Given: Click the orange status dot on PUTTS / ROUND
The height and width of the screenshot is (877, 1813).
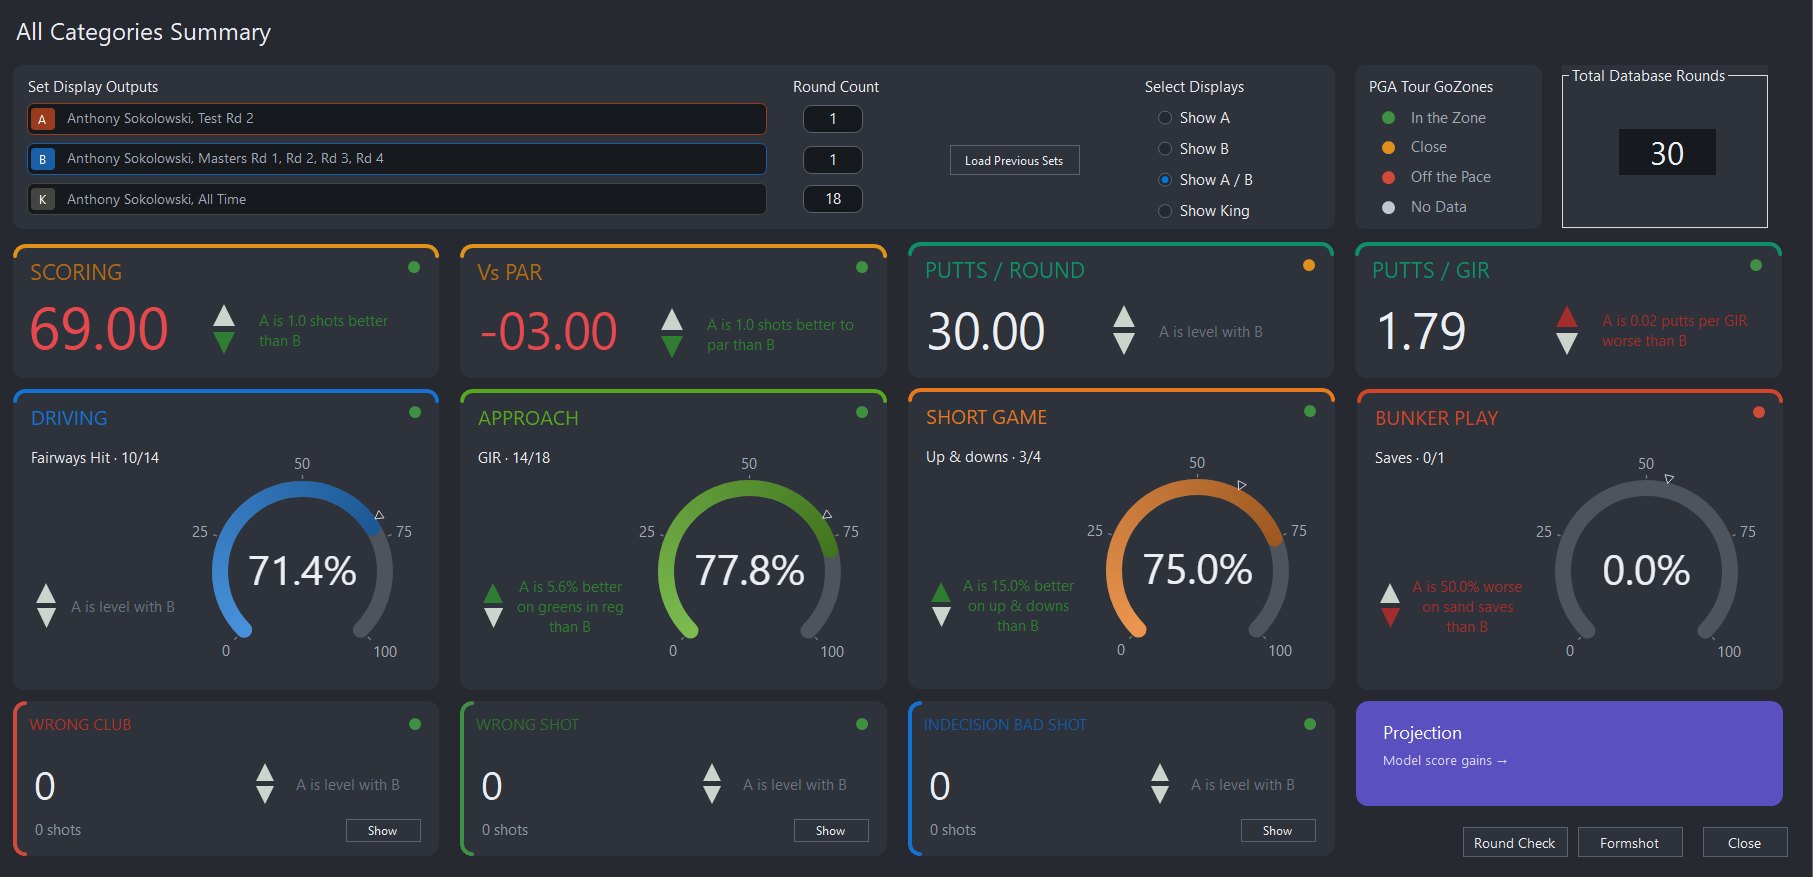Looking at the screenshot, I should 1309,265.
